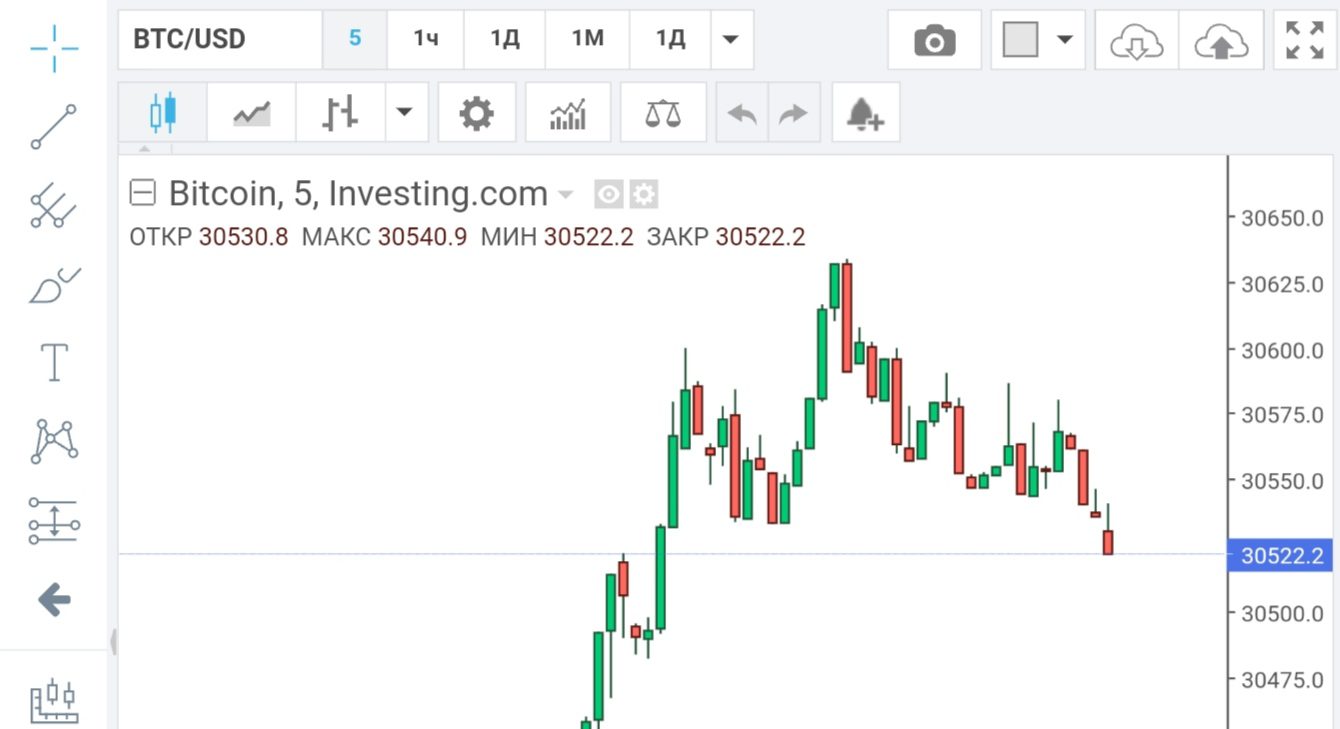The image size is (1340, 729).
Task: Click the compare symbols scales icon
Action: coord(662,113)
